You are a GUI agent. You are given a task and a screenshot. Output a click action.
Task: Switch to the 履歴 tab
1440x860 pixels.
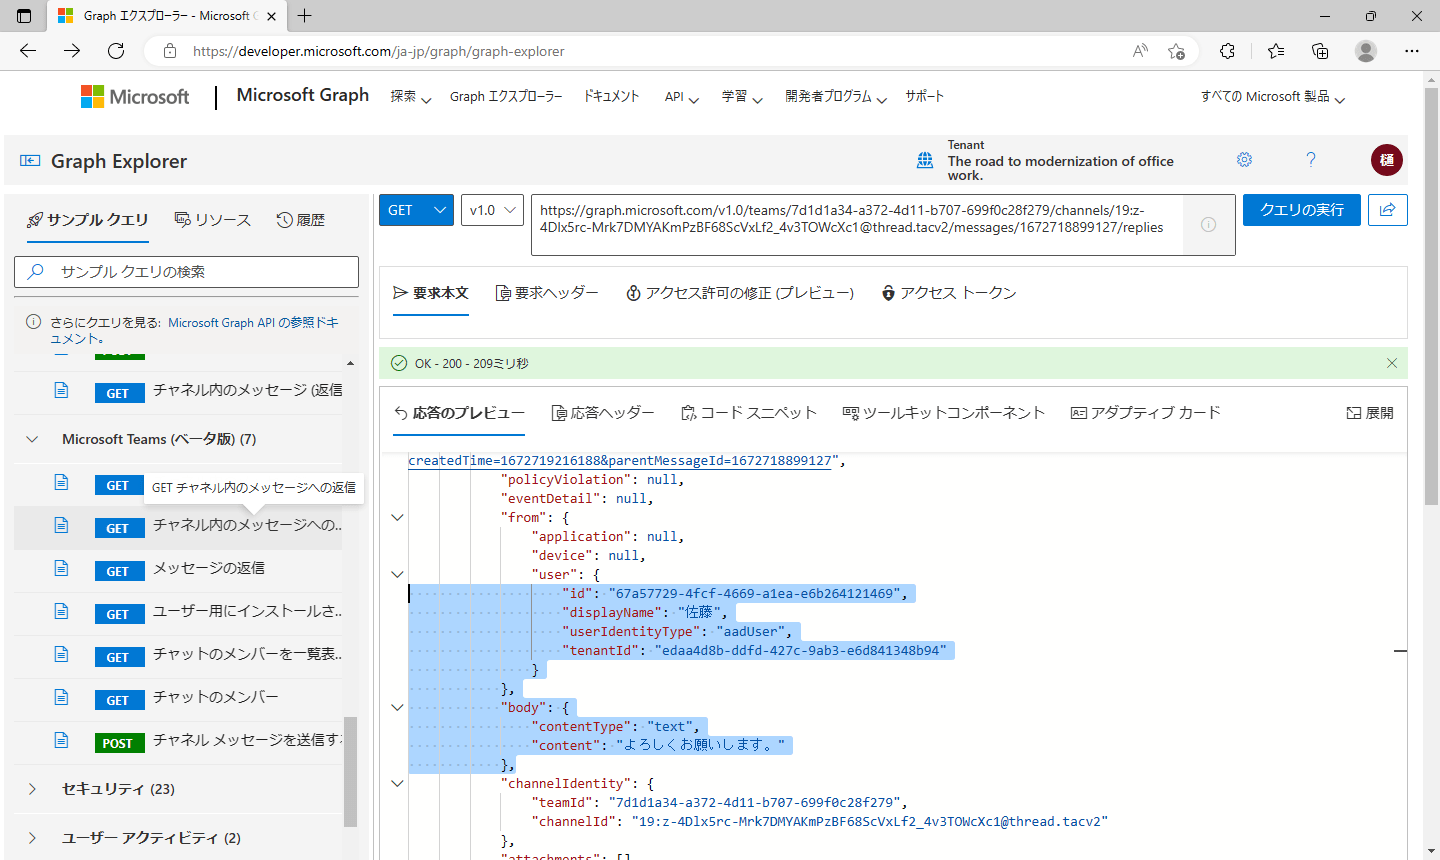301,220
